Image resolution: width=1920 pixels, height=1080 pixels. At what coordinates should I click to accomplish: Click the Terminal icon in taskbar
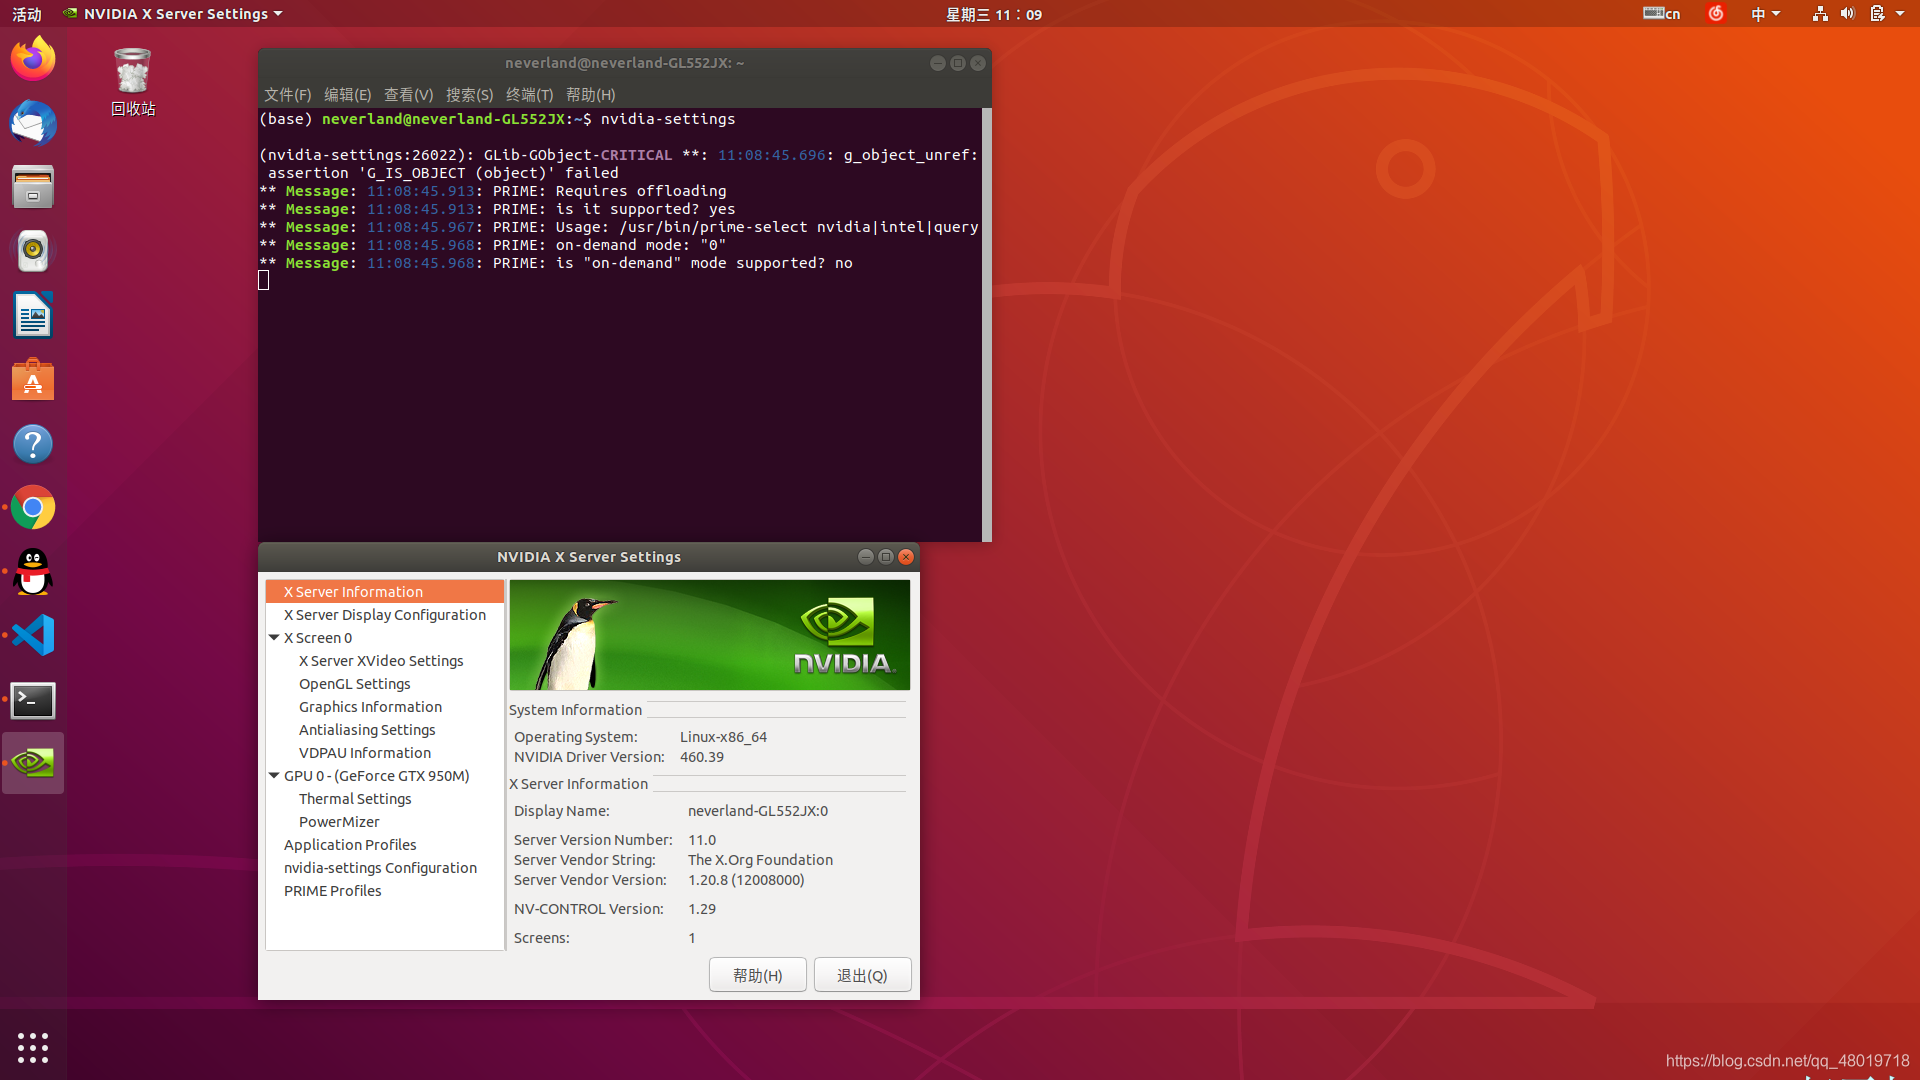pos(32,700)
